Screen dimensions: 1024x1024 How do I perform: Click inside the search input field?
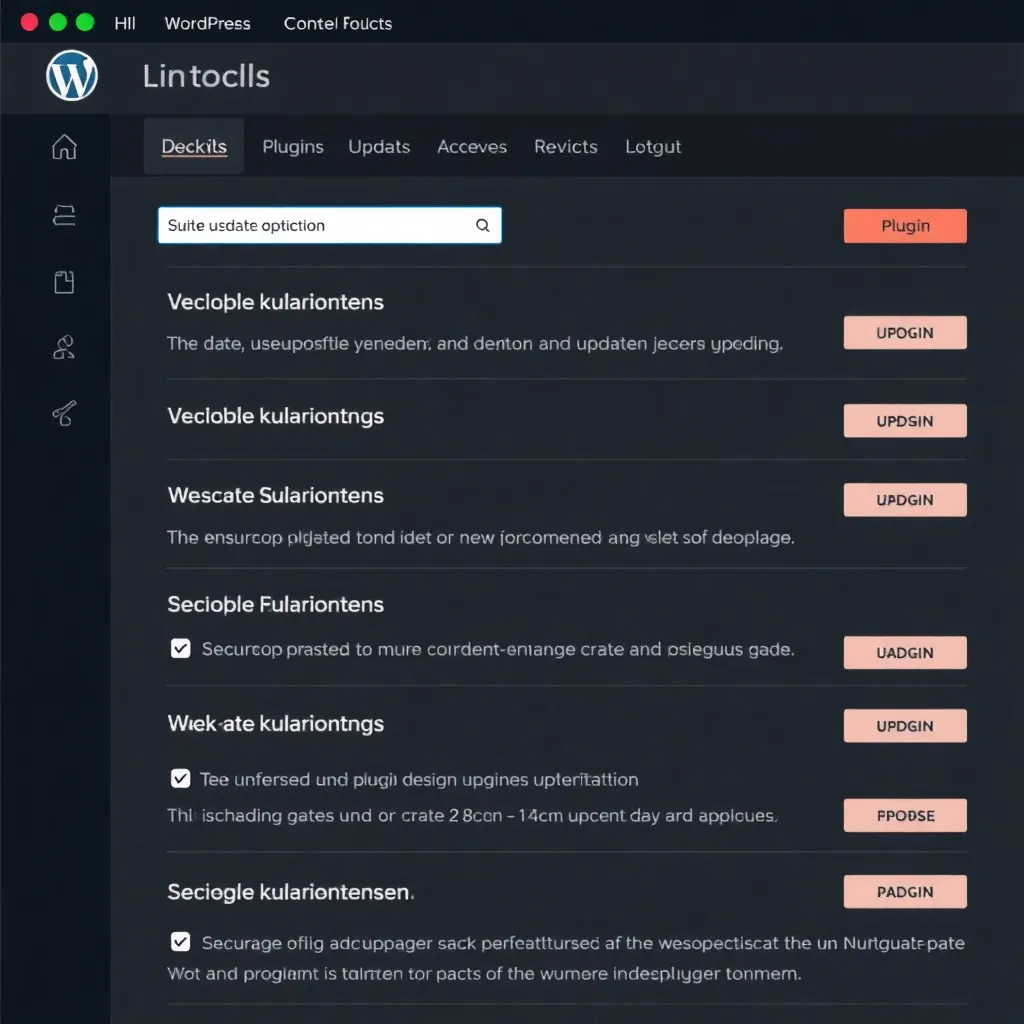tap(300, 225)
